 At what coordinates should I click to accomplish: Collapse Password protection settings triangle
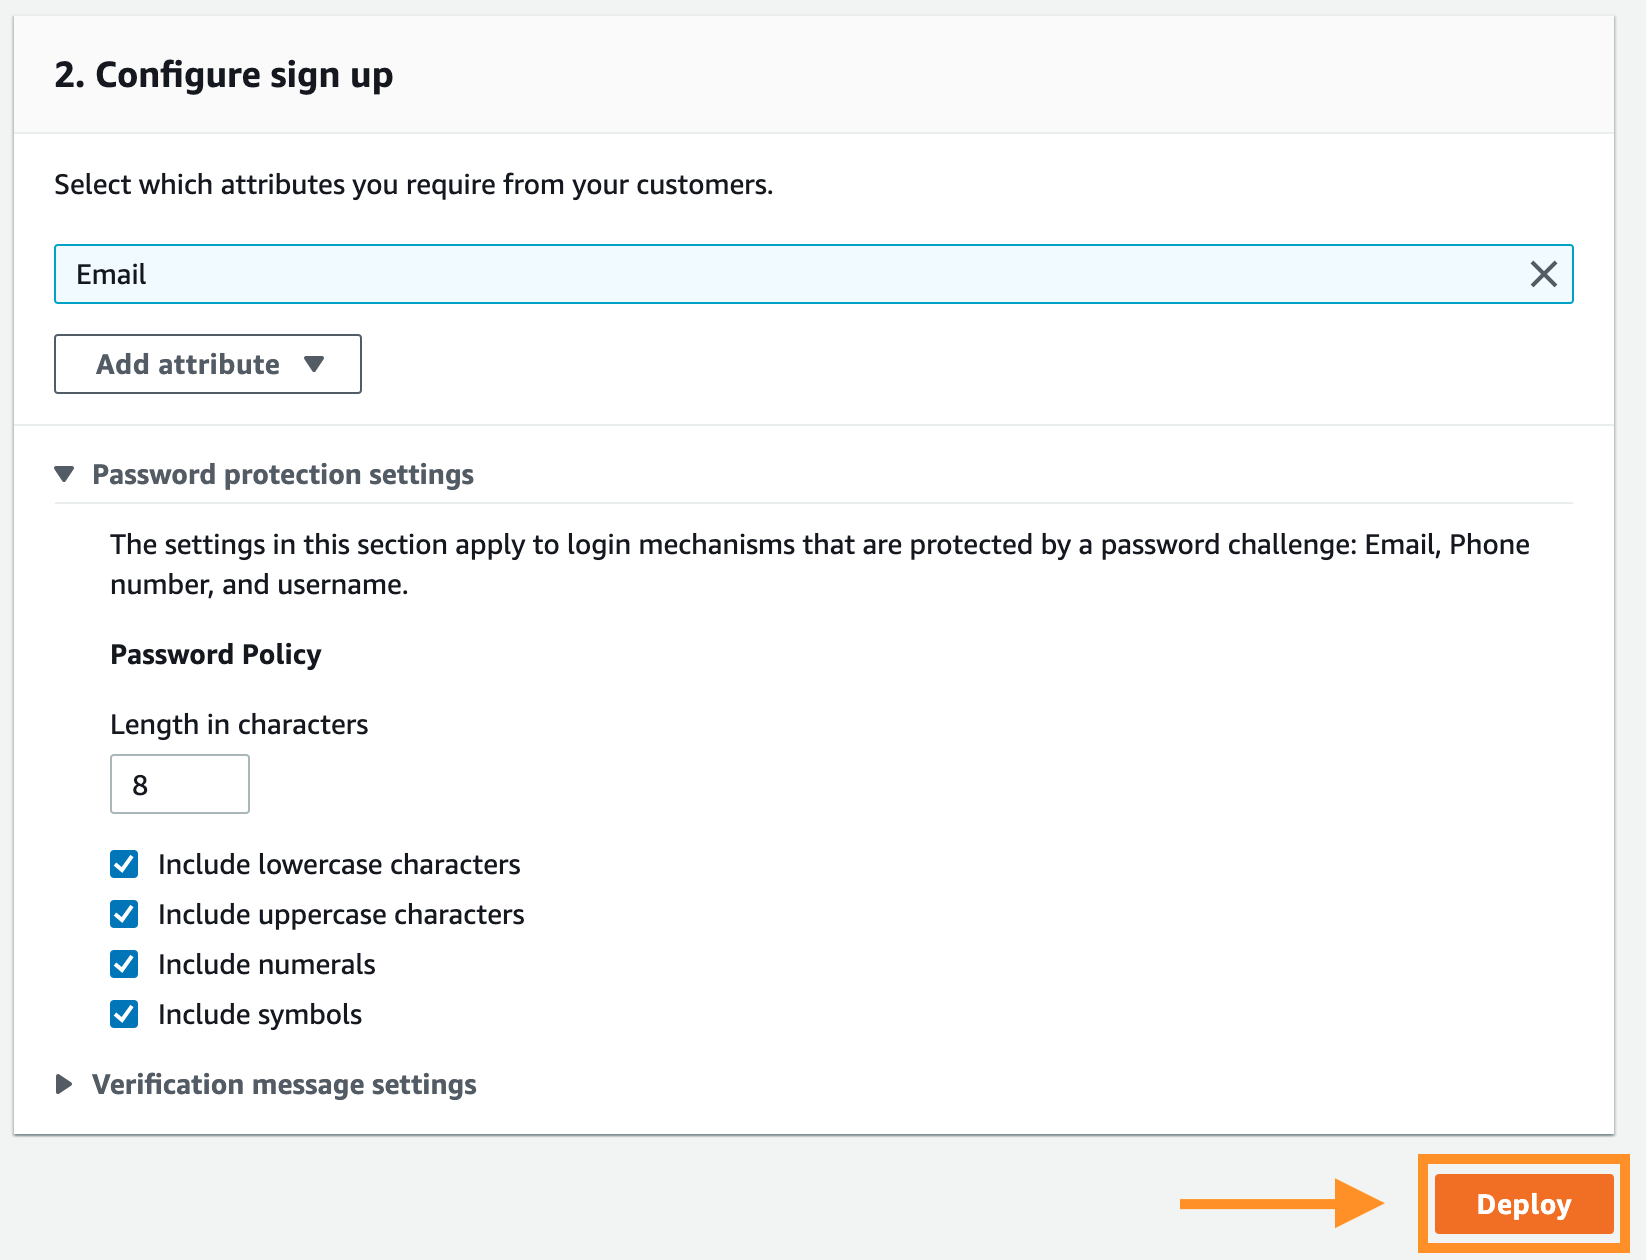pos(65,474)
